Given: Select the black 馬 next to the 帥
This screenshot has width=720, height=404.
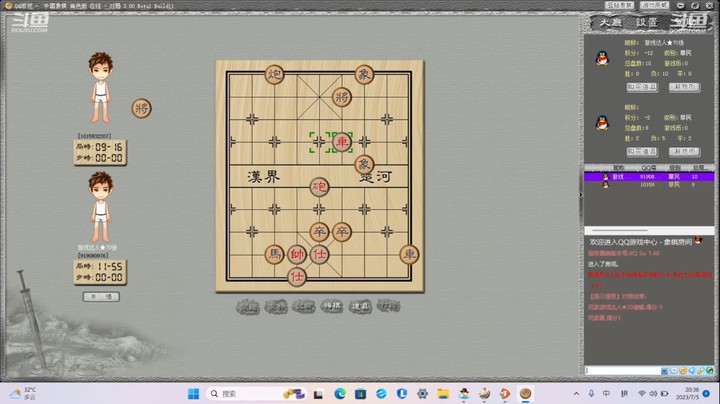Looking at the screenshot, I should tap(274, 254).
